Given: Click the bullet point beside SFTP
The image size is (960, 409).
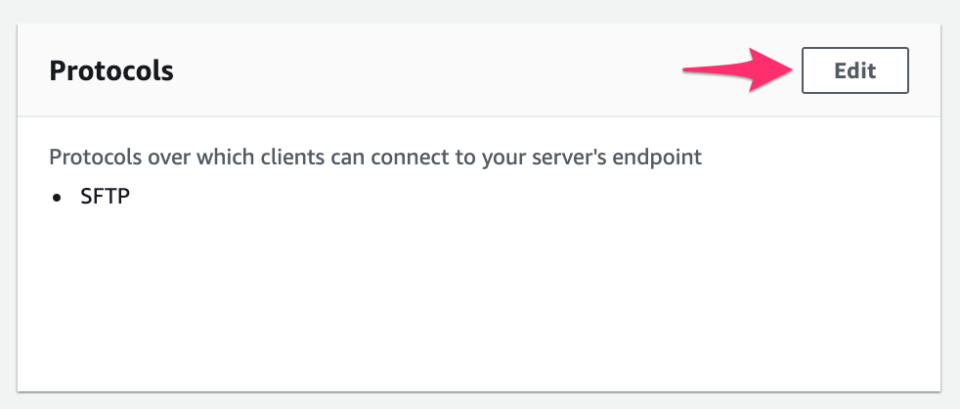Looking at the screenshot, I should 58,198.
